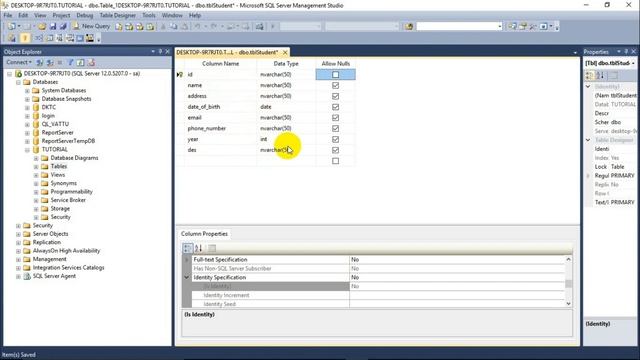Image resolution: width=640 pixels, height=360 pixels.
Task: Click the Save All toolbar icon
Action: 63,27
